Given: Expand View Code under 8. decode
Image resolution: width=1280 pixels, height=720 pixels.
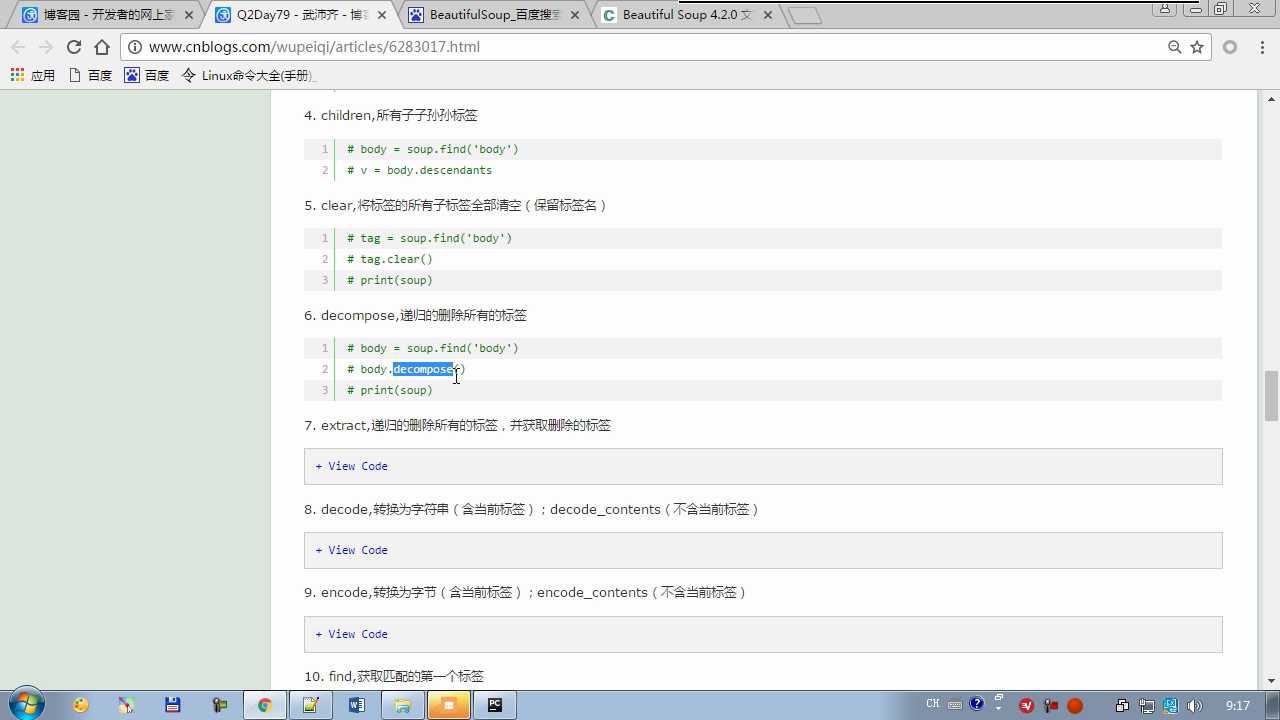Looking at the screenshot, I should (x=351, y=550).
